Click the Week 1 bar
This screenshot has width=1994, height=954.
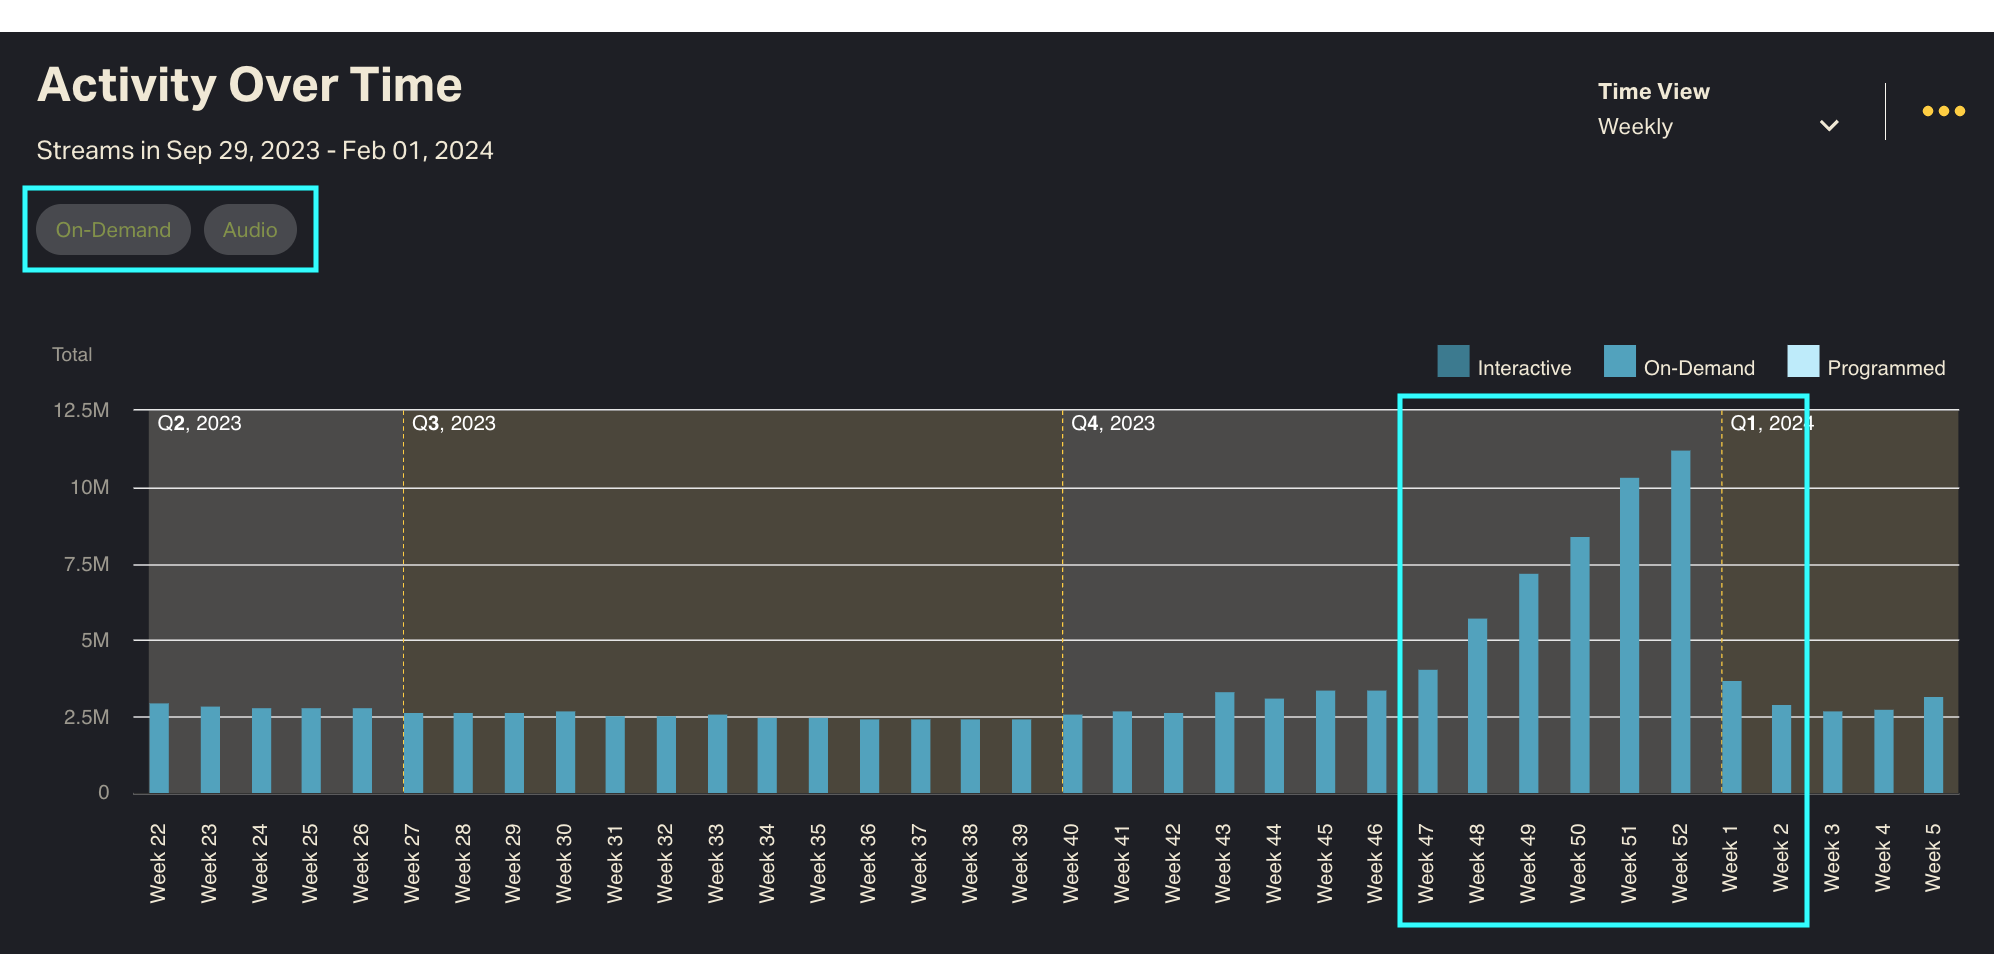click(x=1731, y=738)
